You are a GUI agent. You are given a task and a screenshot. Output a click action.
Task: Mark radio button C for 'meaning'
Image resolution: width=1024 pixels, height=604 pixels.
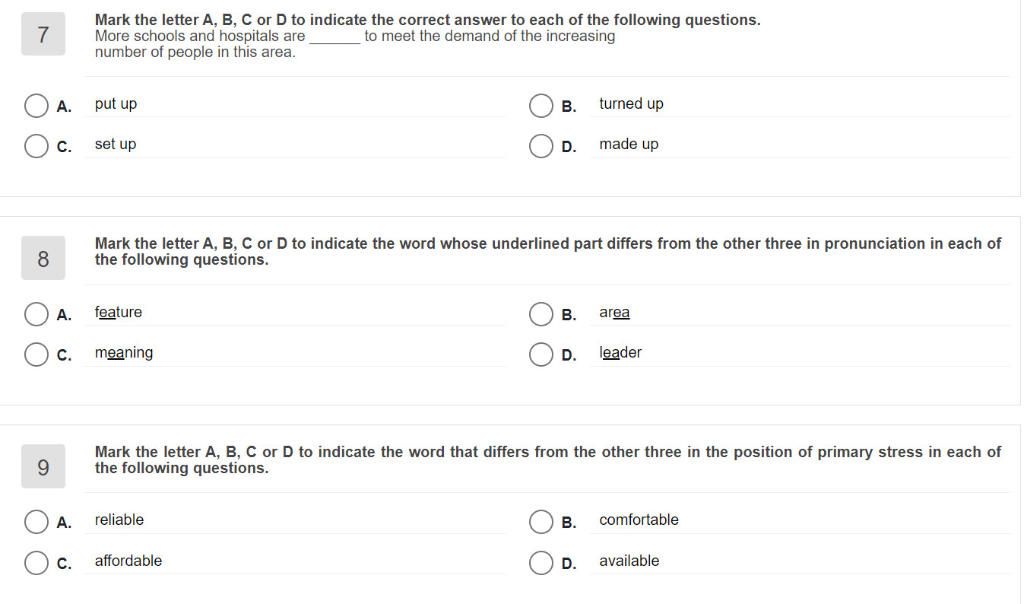tap(36, 355)
